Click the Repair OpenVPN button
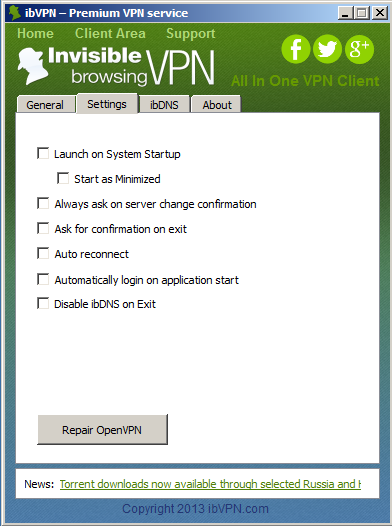The width and height of the screenshot is (392, 526). 102,430
